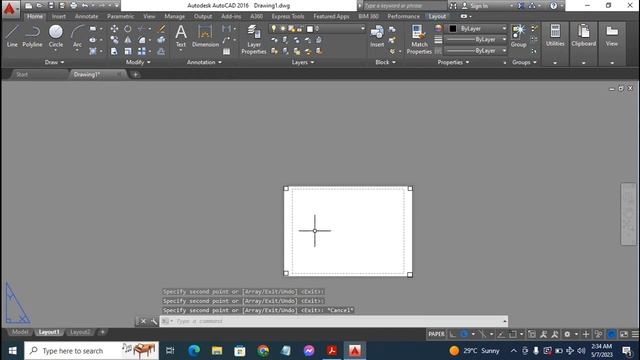Toggle object snap tracking in status bar
Image resolution: width=640 pixels, height=360 pixels.
pos(501,334)
